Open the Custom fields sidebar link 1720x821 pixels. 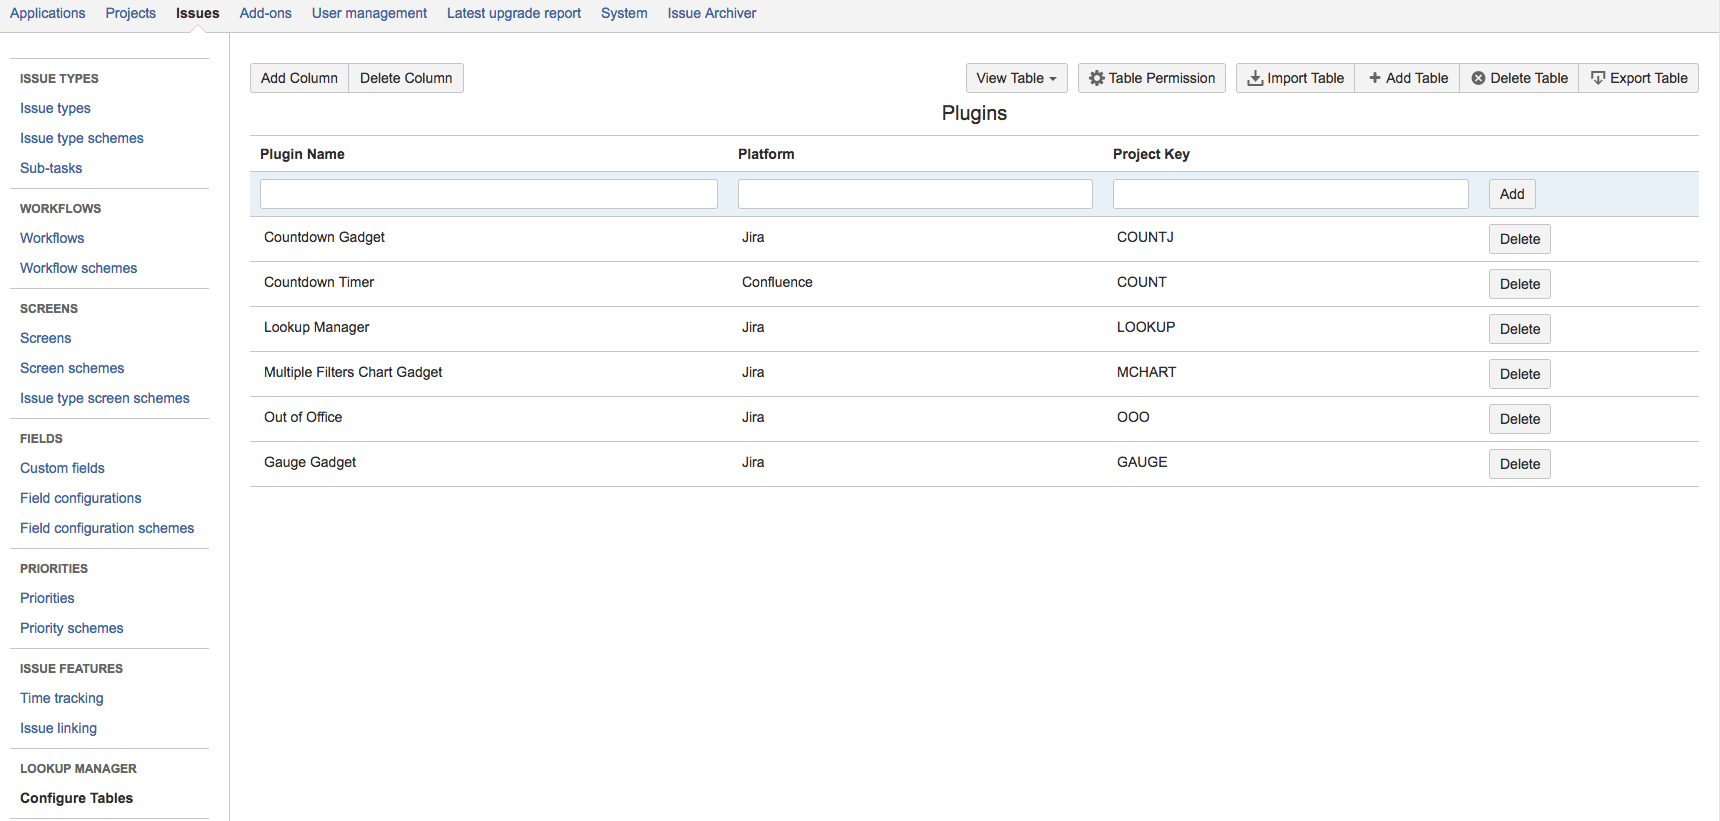62,468
